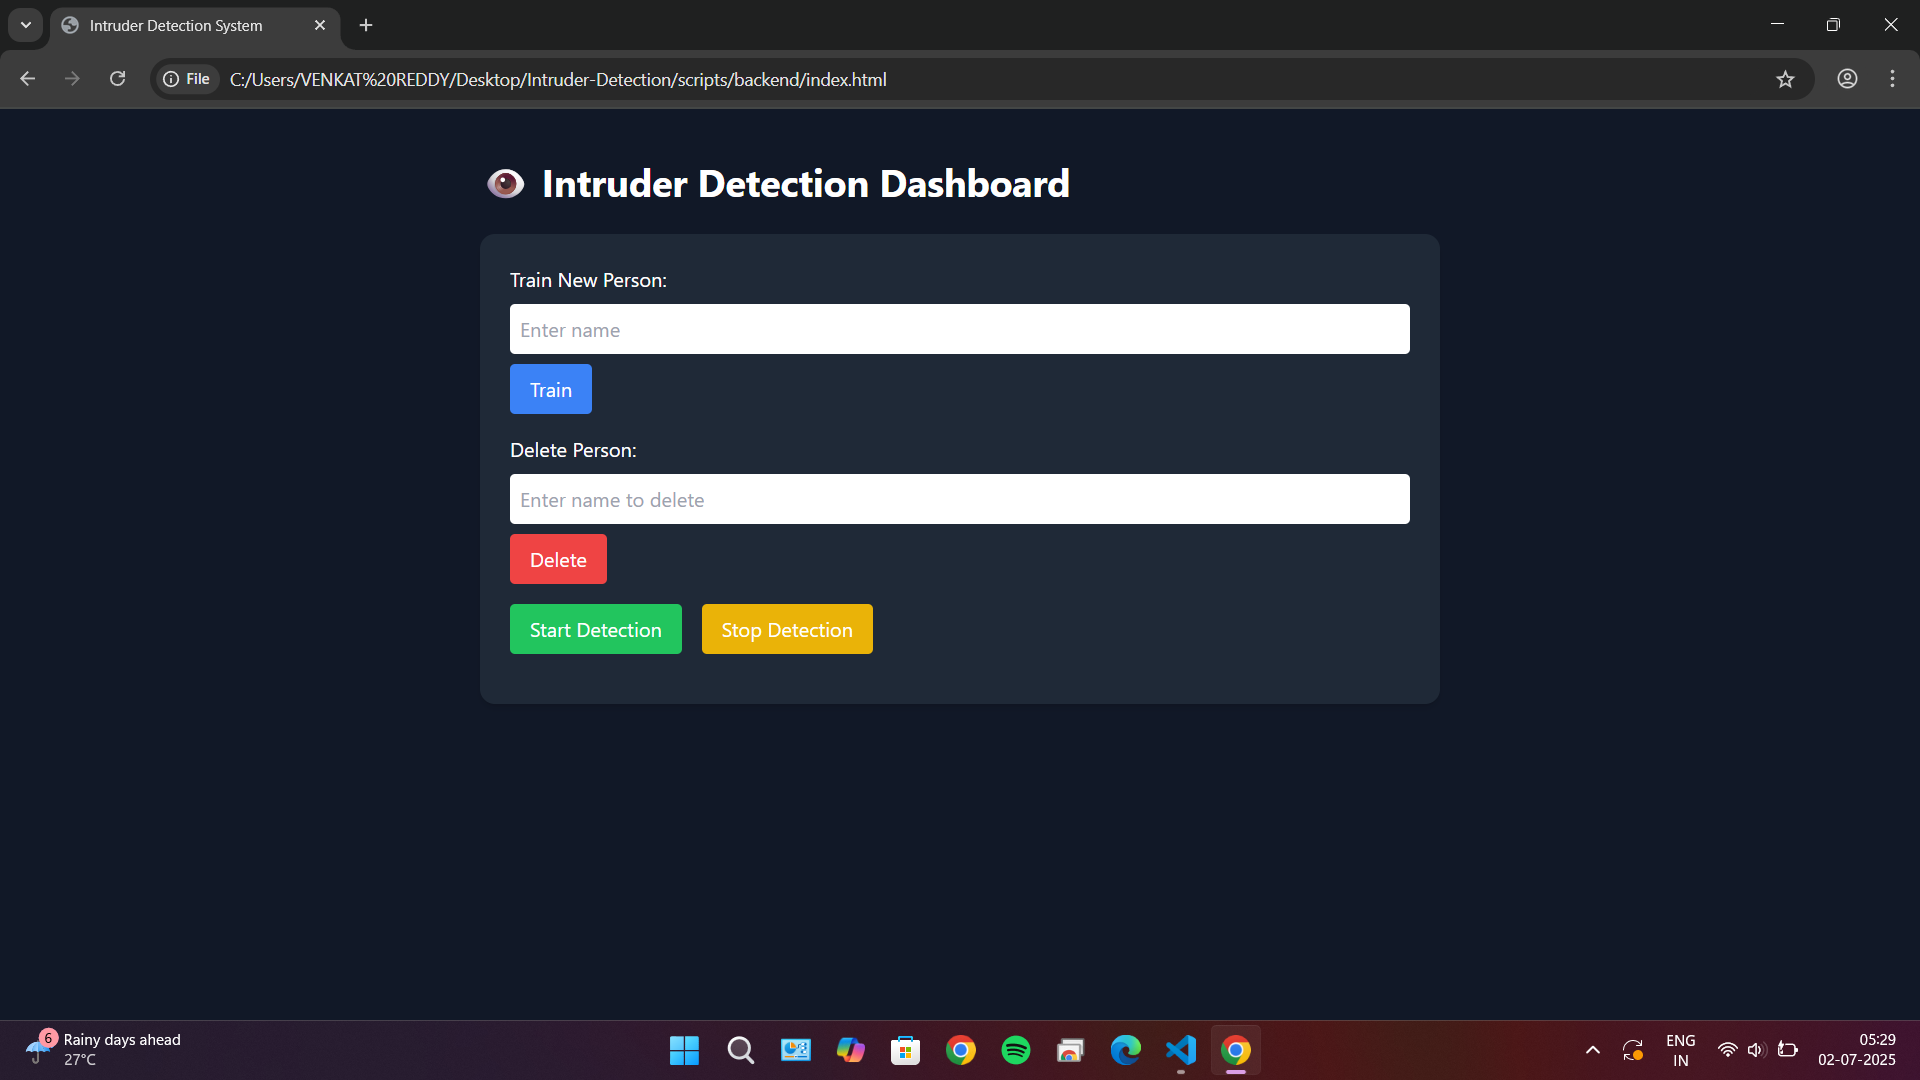1920x1080 pixels.
Task: Switch input language via the ENG IN indicator
Action: click(x=1680, y=1050)
